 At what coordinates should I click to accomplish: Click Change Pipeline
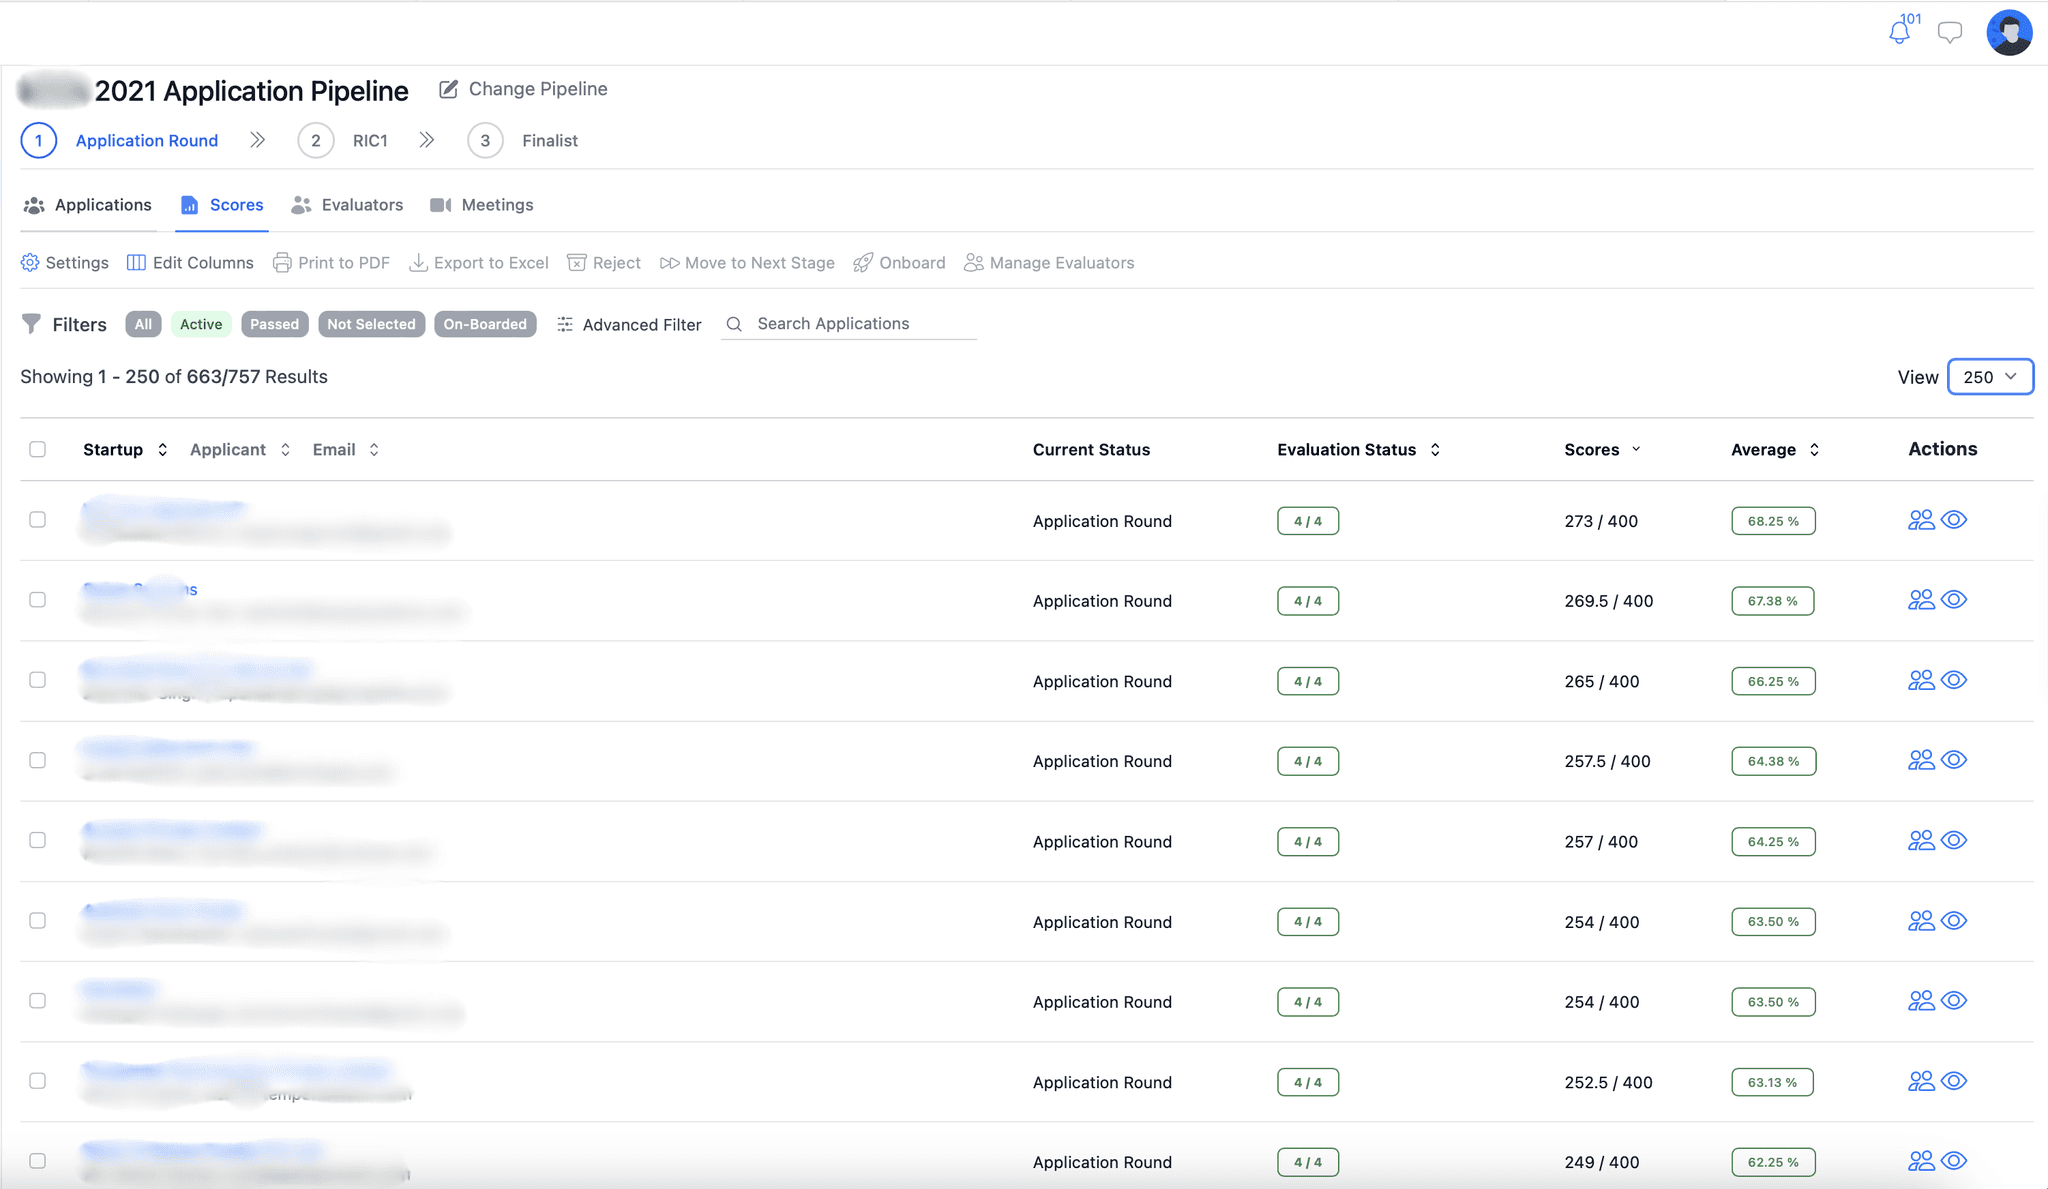point(537,89)
